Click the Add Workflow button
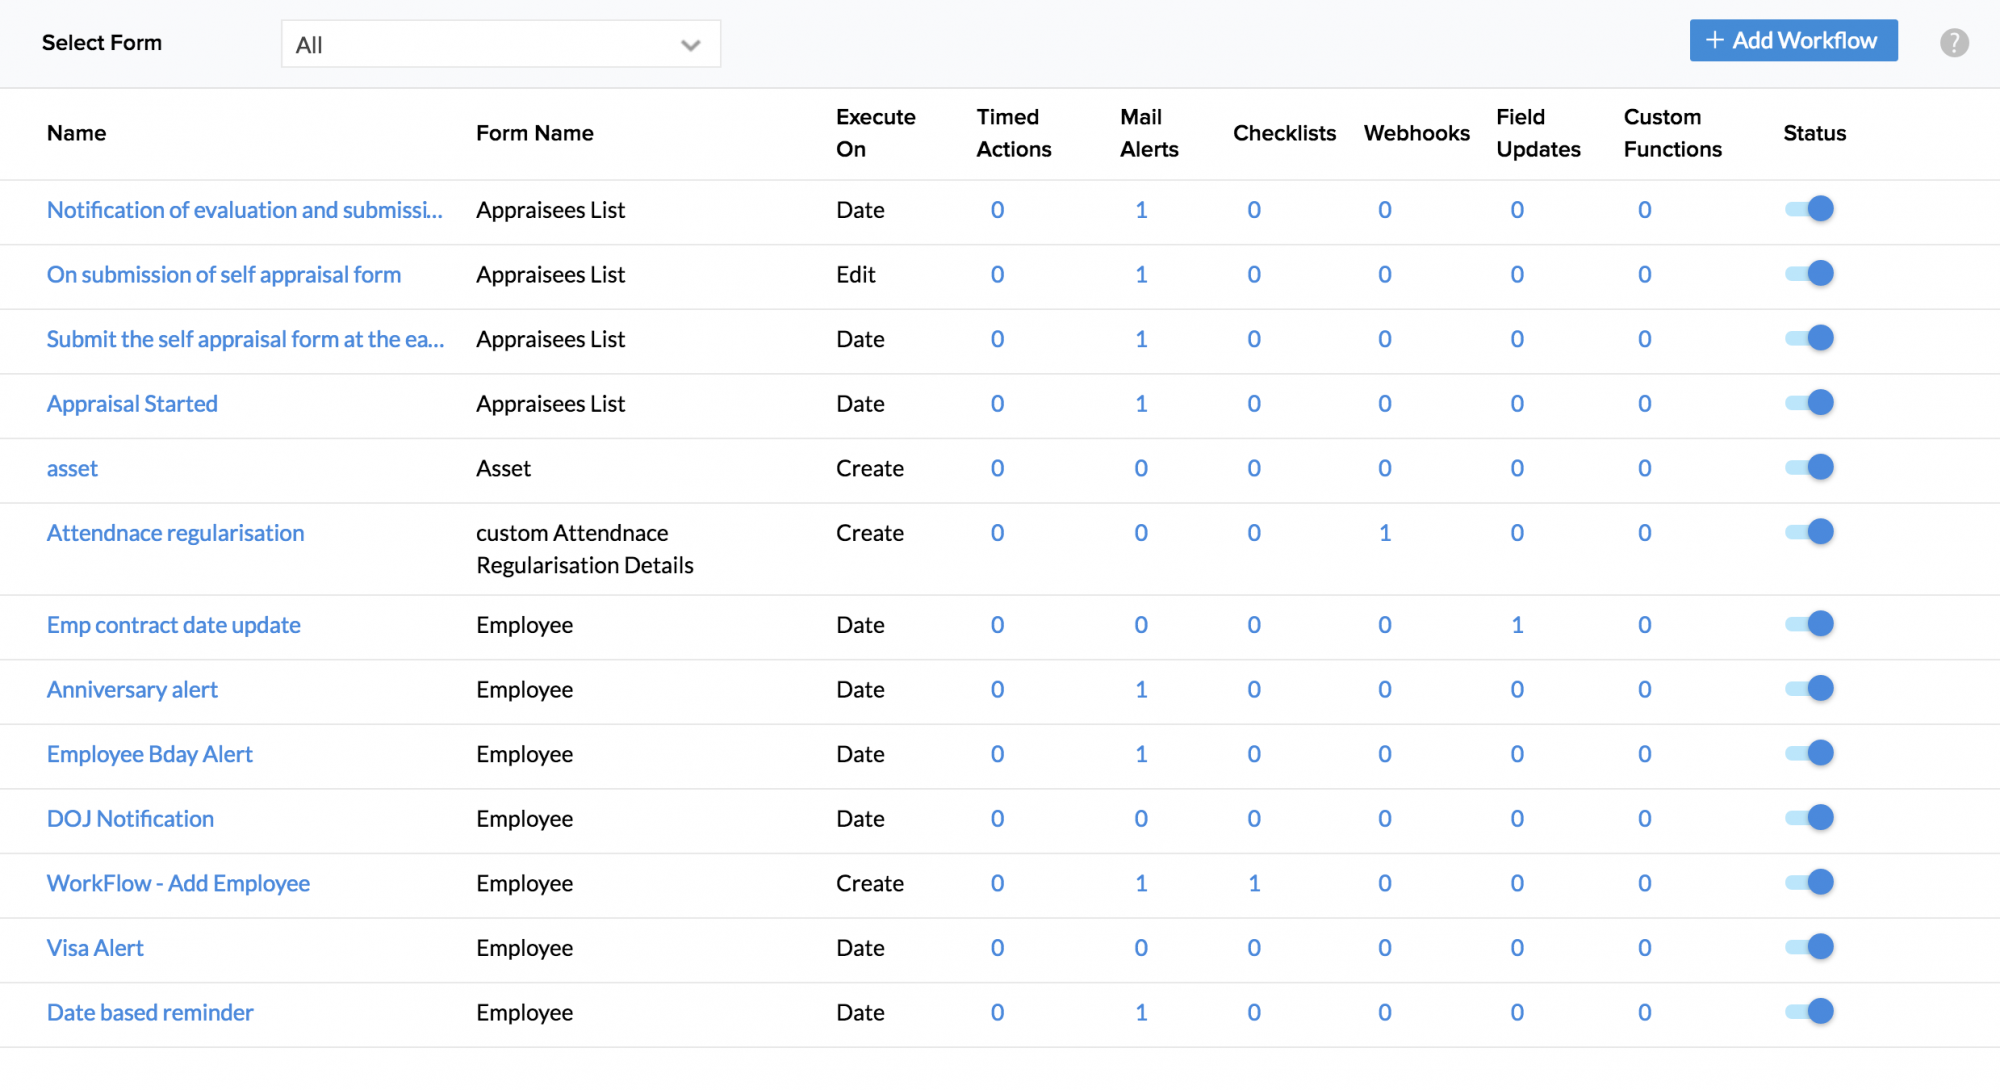This screenshot has height=1090, width=2000. [x=1793, y=41]
